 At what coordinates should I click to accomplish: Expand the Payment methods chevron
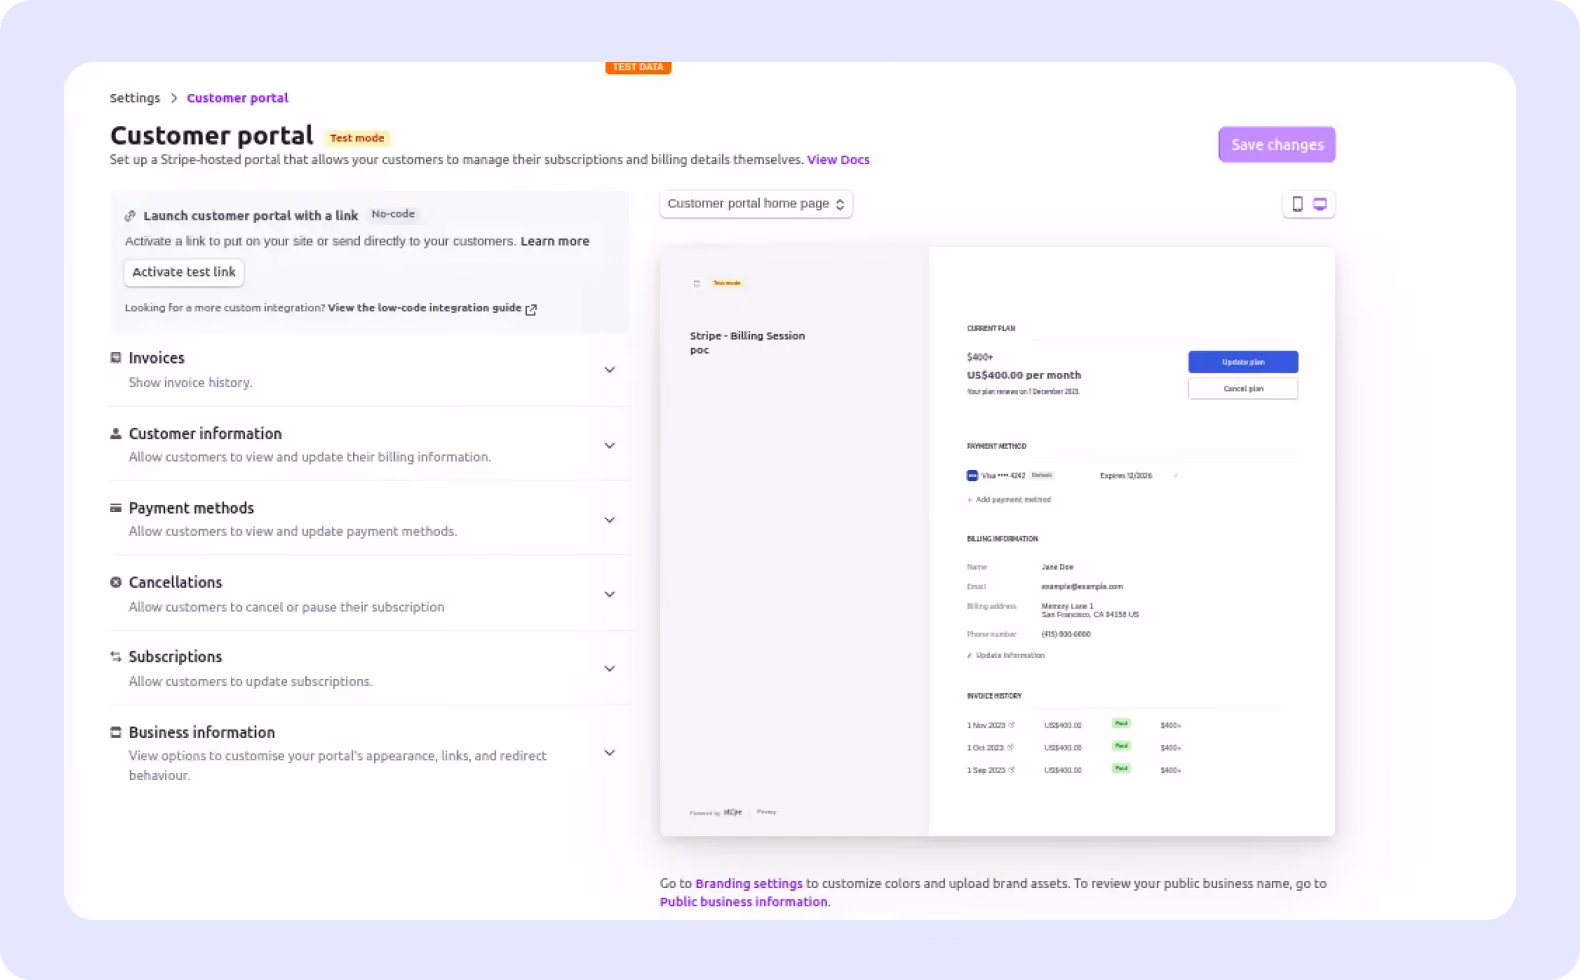(610, 520)
